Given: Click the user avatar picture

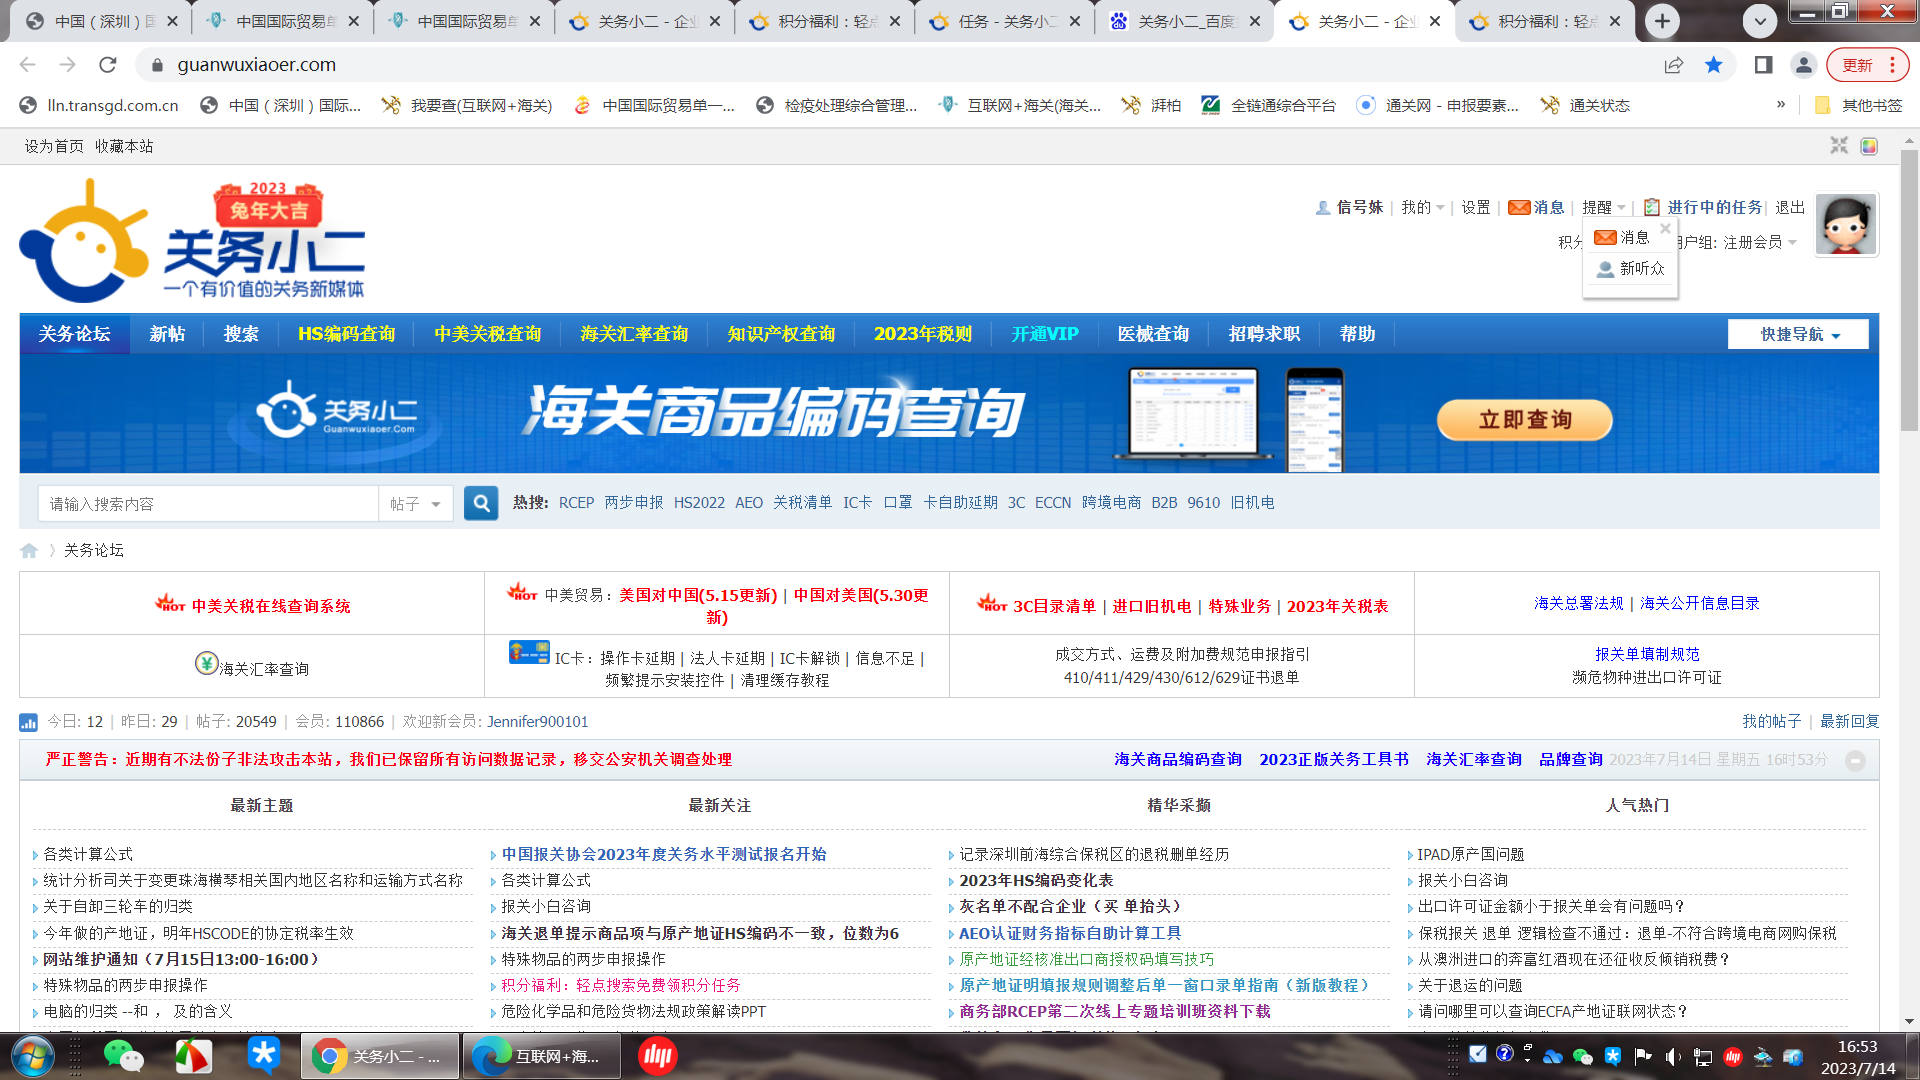Looking at the screenshot, I should click(x=1846, y=225).
